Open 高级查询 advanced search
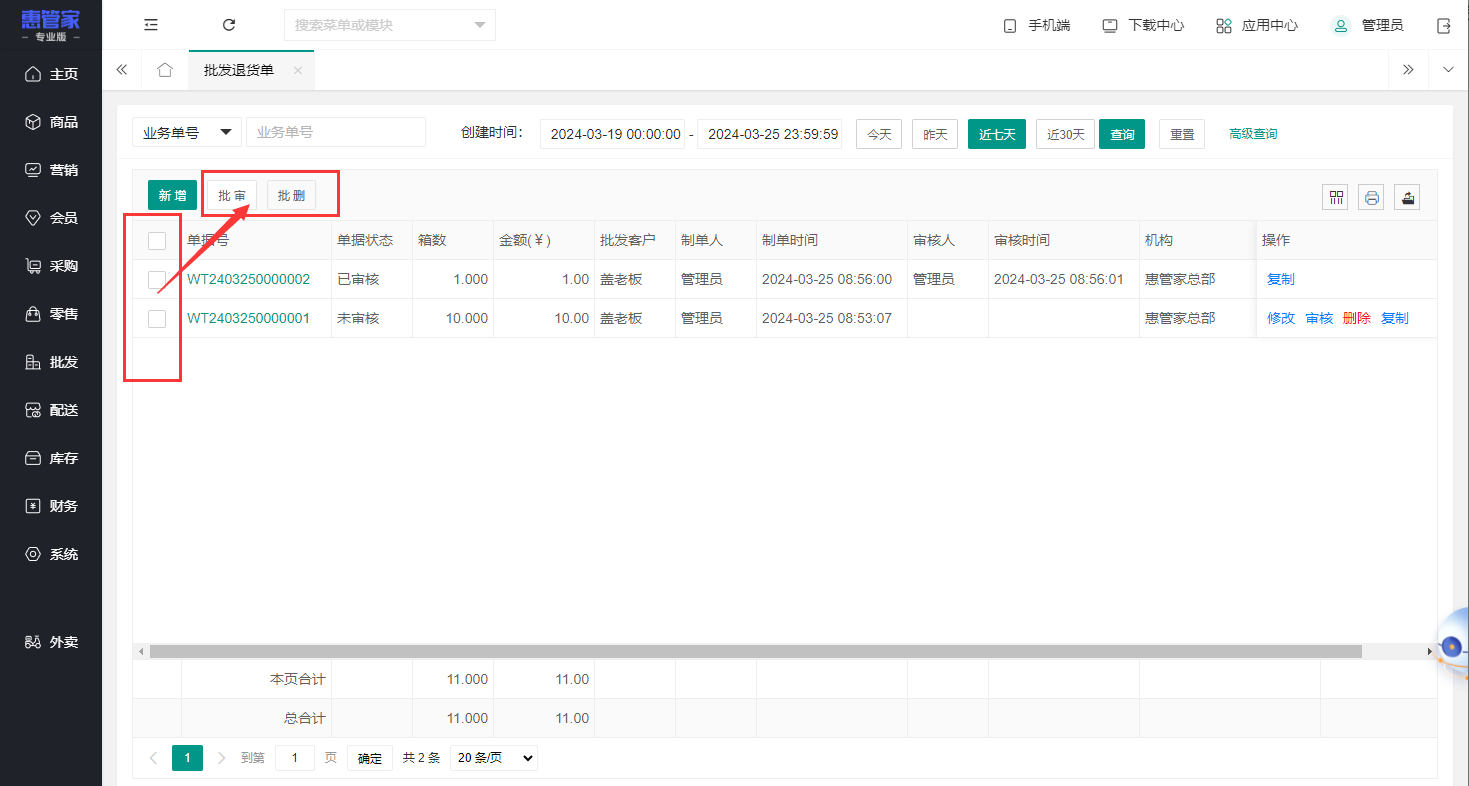The height and width of the screenshot is (786, 1469). [x=1253, y=134]
